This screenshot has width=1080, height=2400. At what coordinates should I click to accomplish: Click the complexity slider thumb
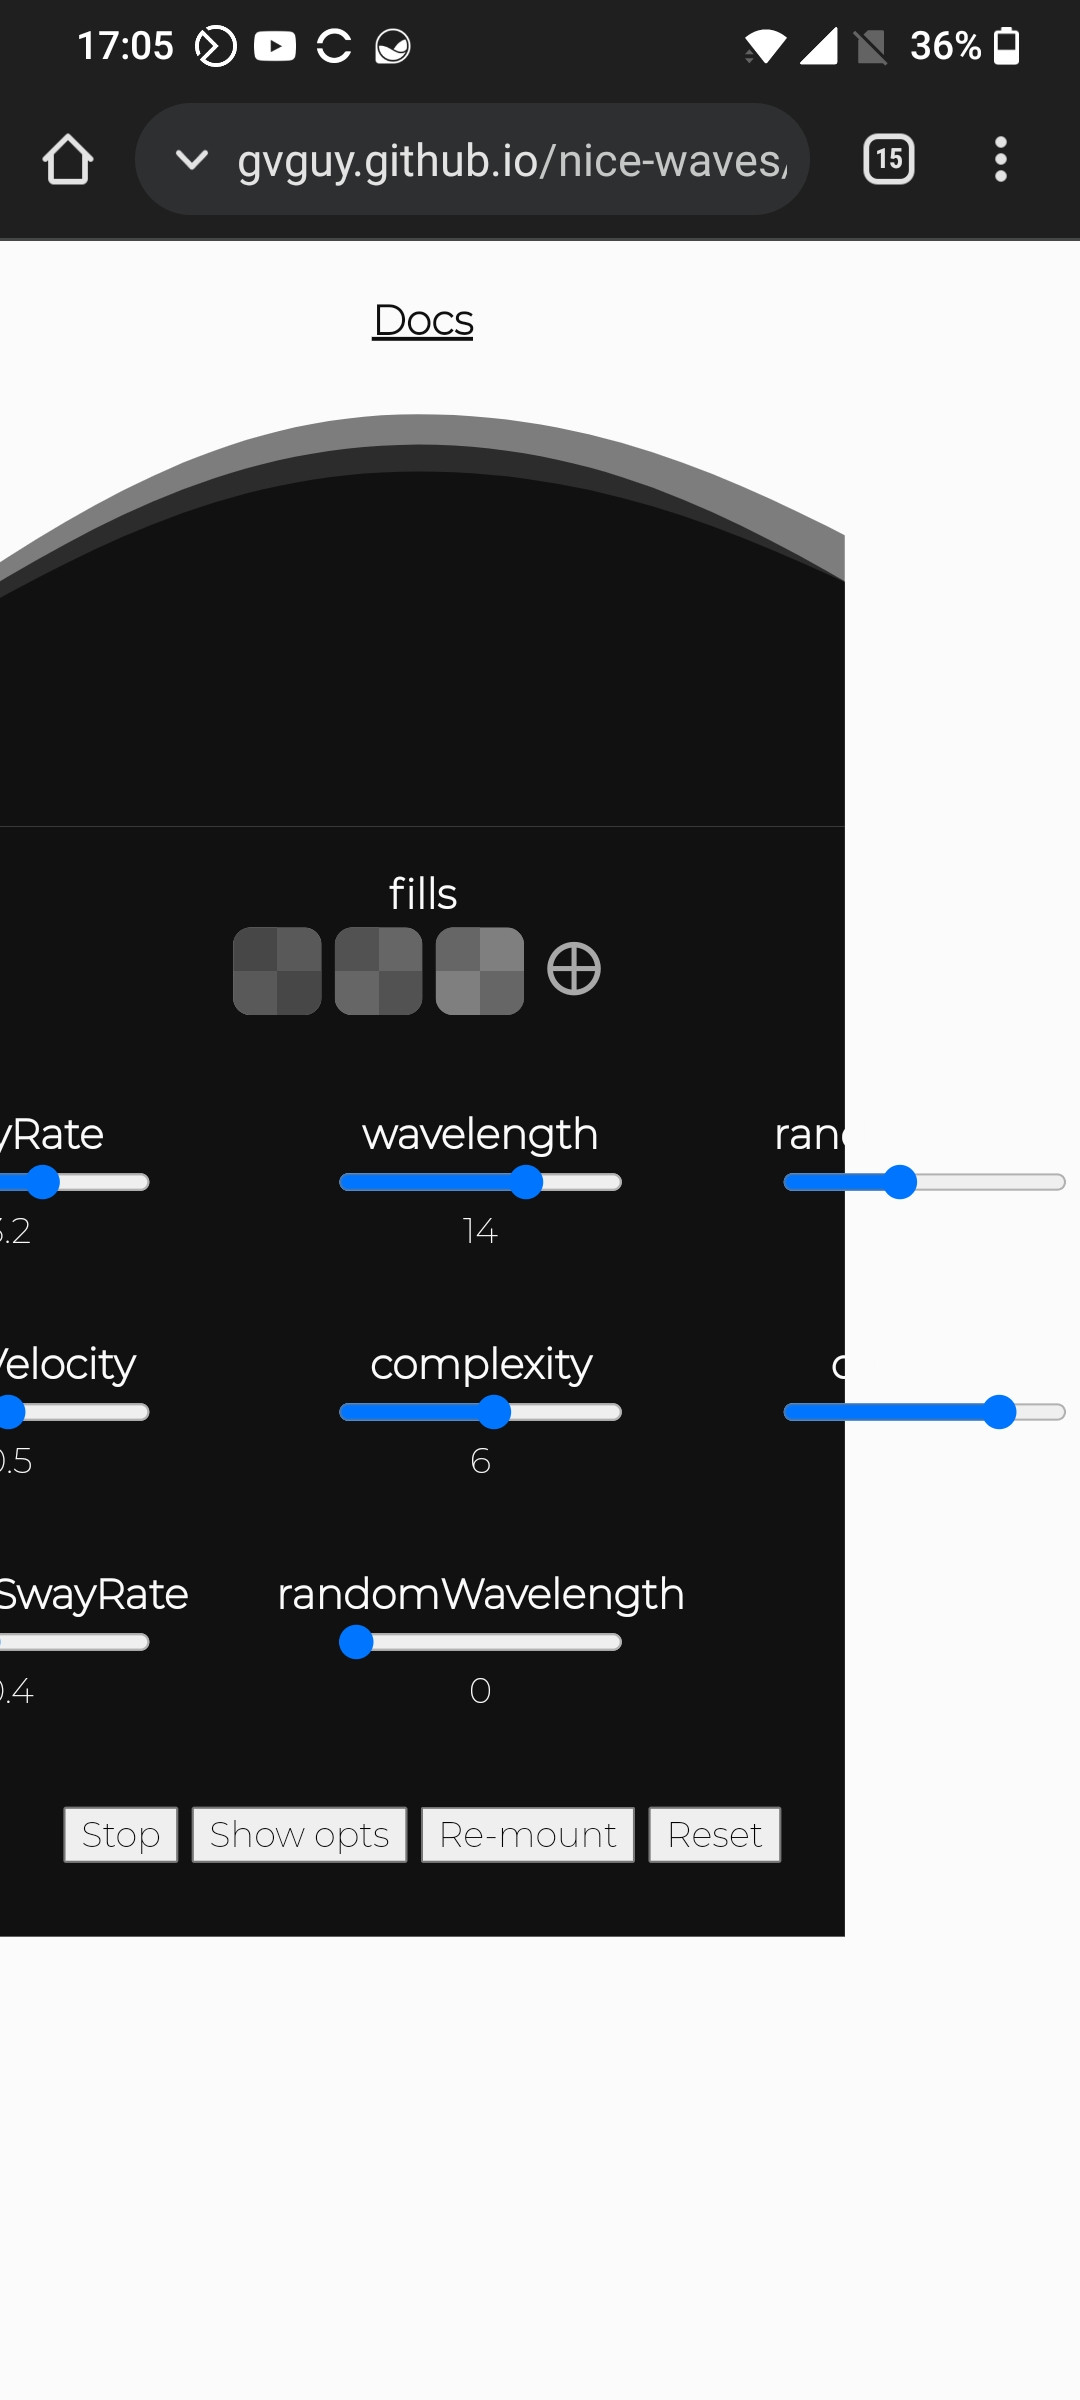click(497, 1412)
